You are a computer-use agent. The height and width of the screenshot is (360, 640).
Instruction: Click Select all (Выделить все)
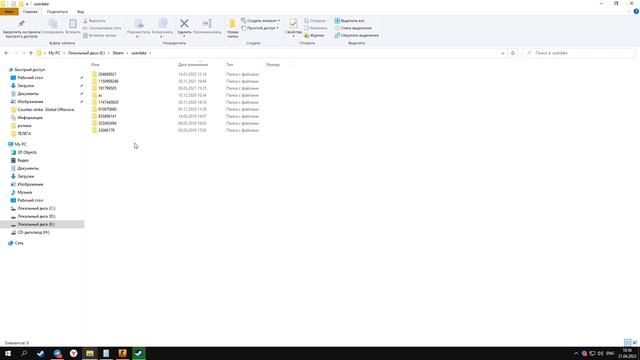point(349,21)
